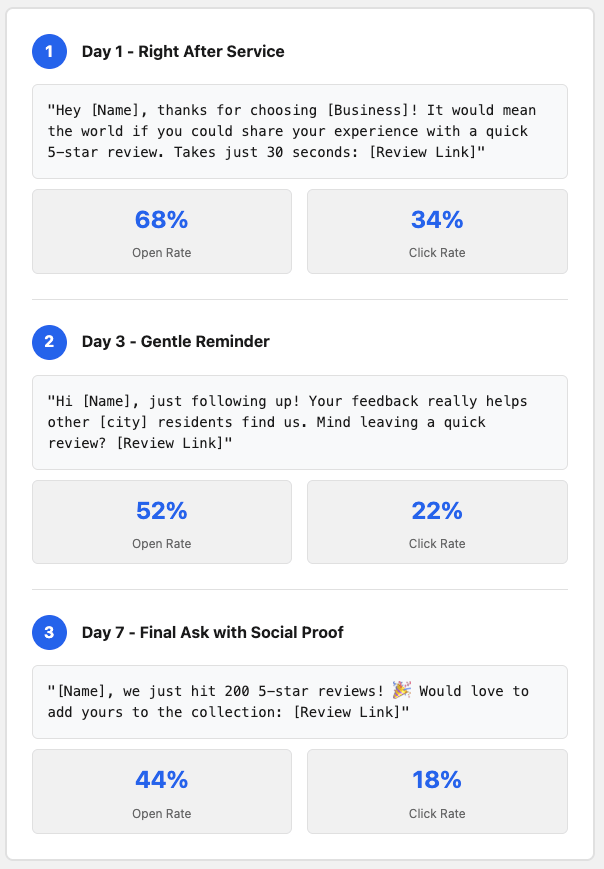Click the 44% Open Rate stat card
This screenshot has height=869, width=604.
(162, 791)
